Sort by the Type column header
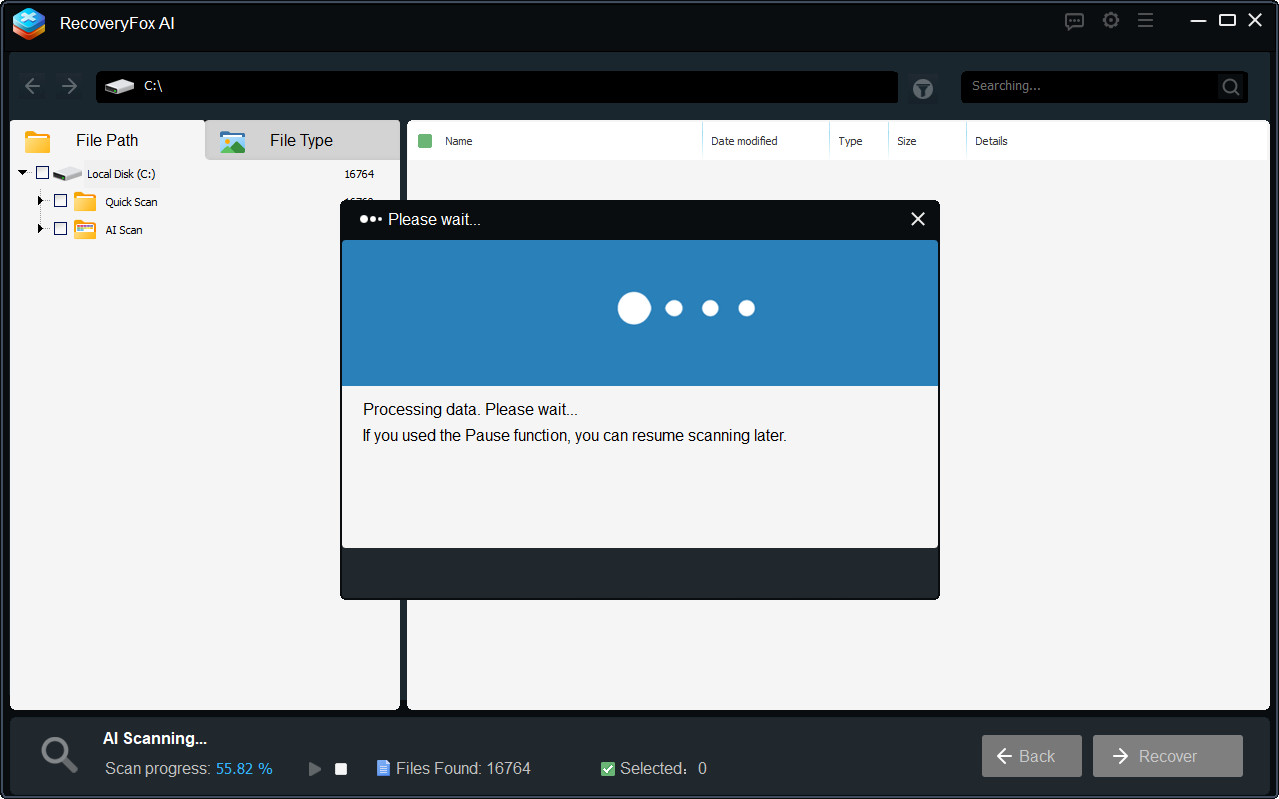 click(x=850, y=141)
